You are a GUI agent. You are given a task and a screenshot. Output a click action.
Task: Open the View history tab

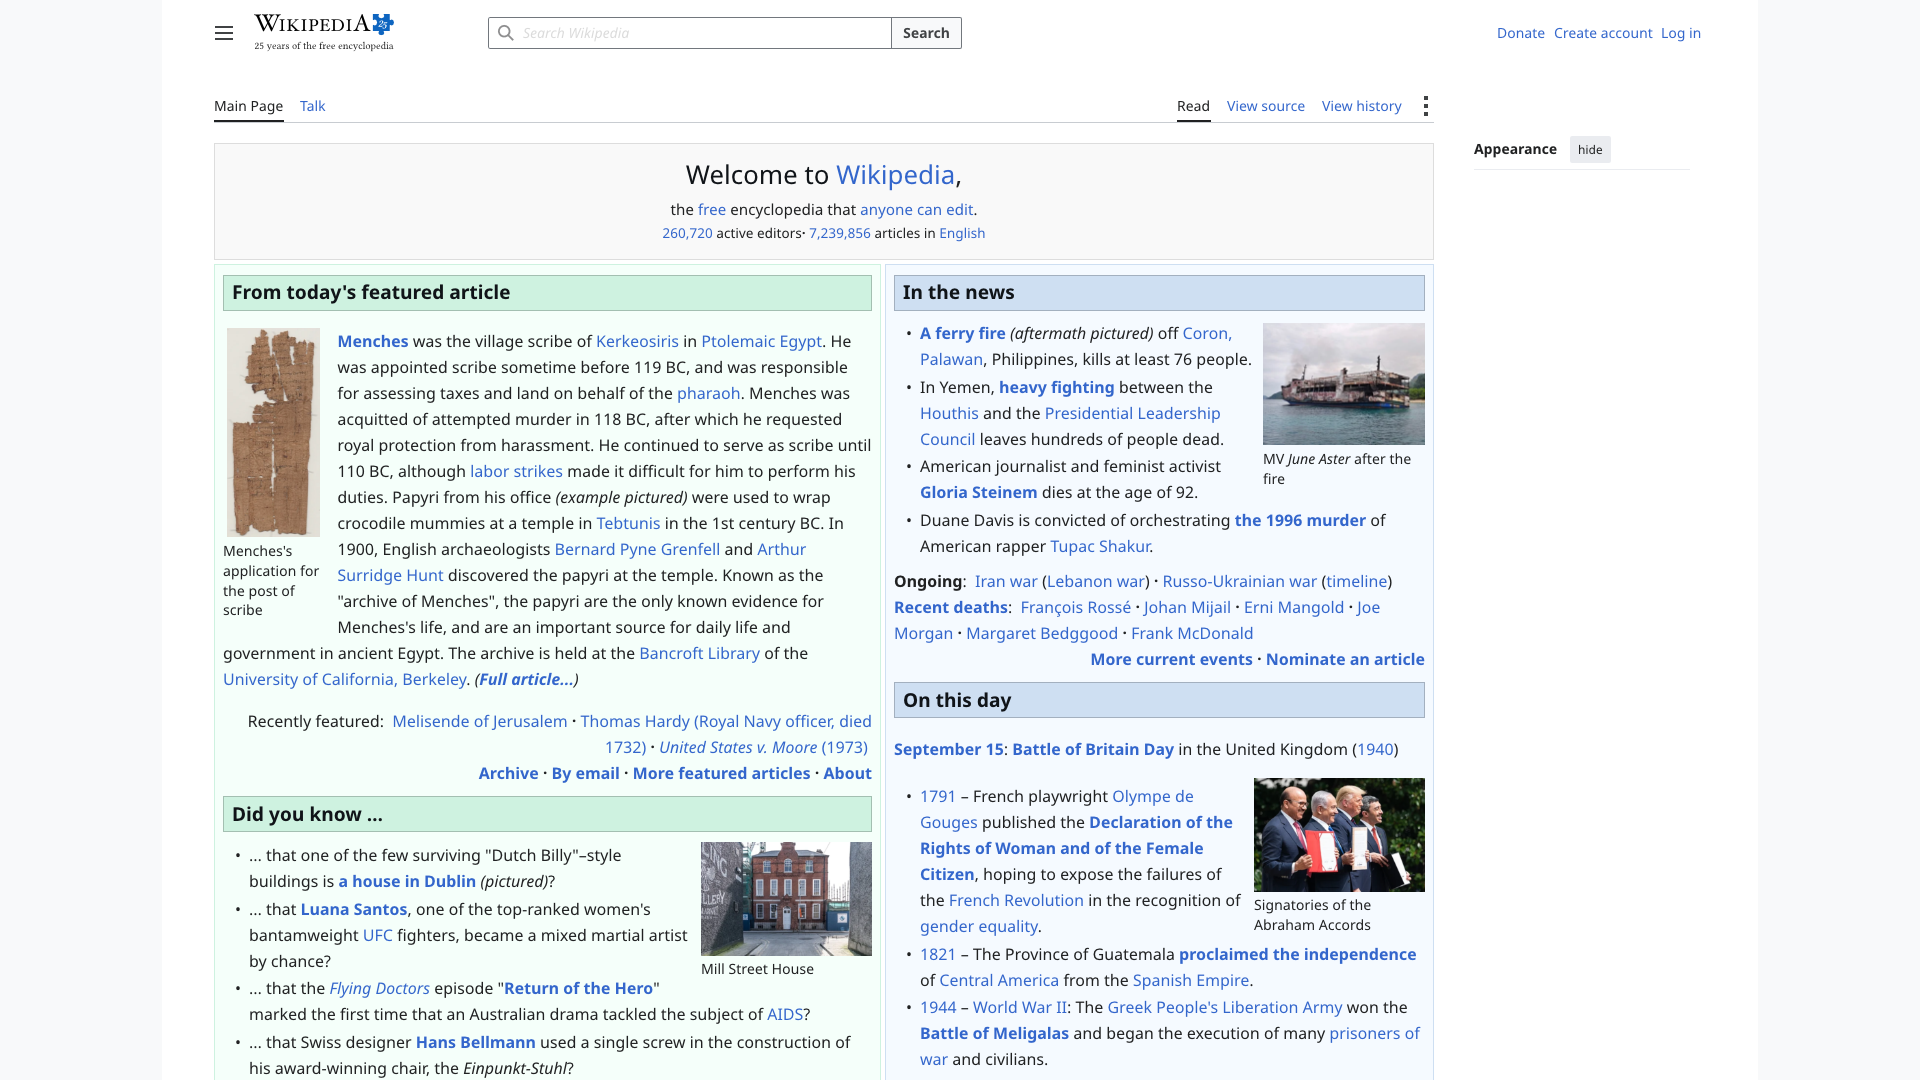point(1362,106)
